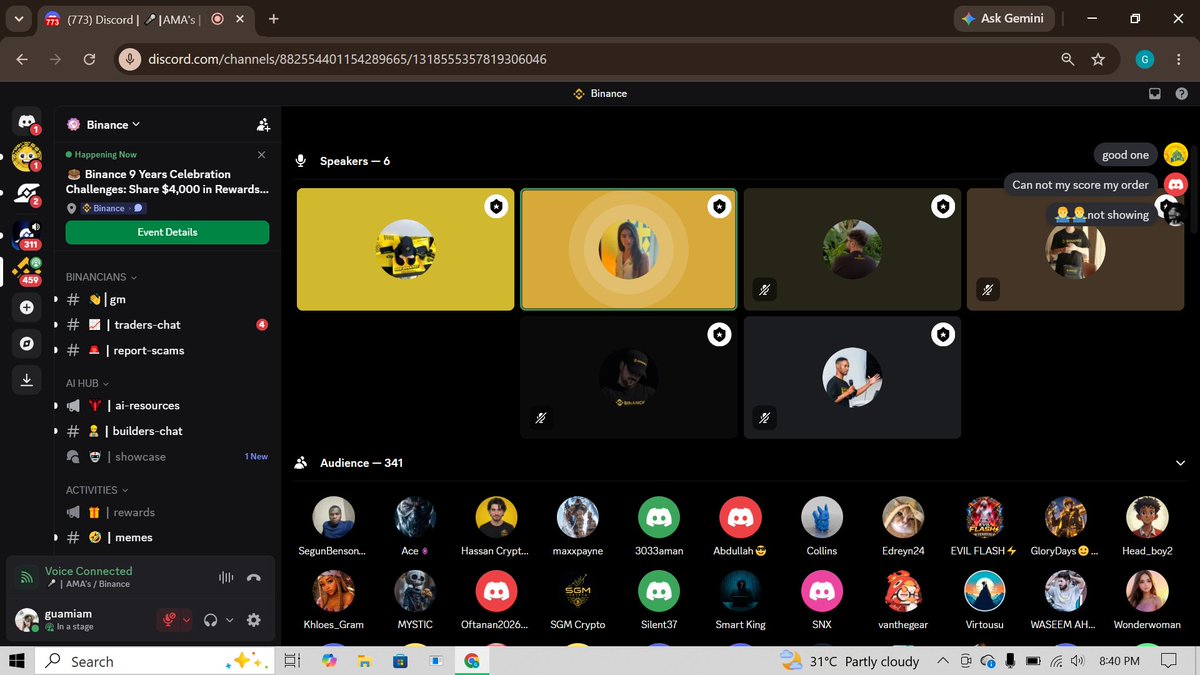Click the bookmark star in address bar
Image resolution: width=1200 pixels, height=675 pixels.
(x=1098, y=59)
